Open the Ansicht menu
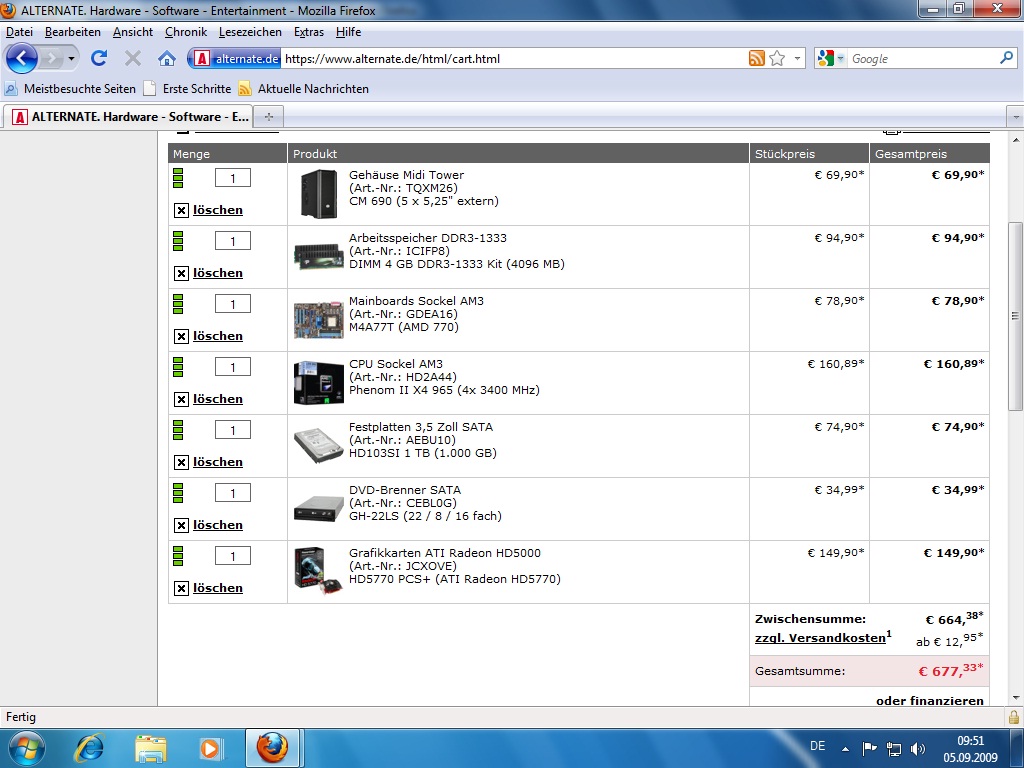Screen dimensions: 1024x768 pos(133,32)
